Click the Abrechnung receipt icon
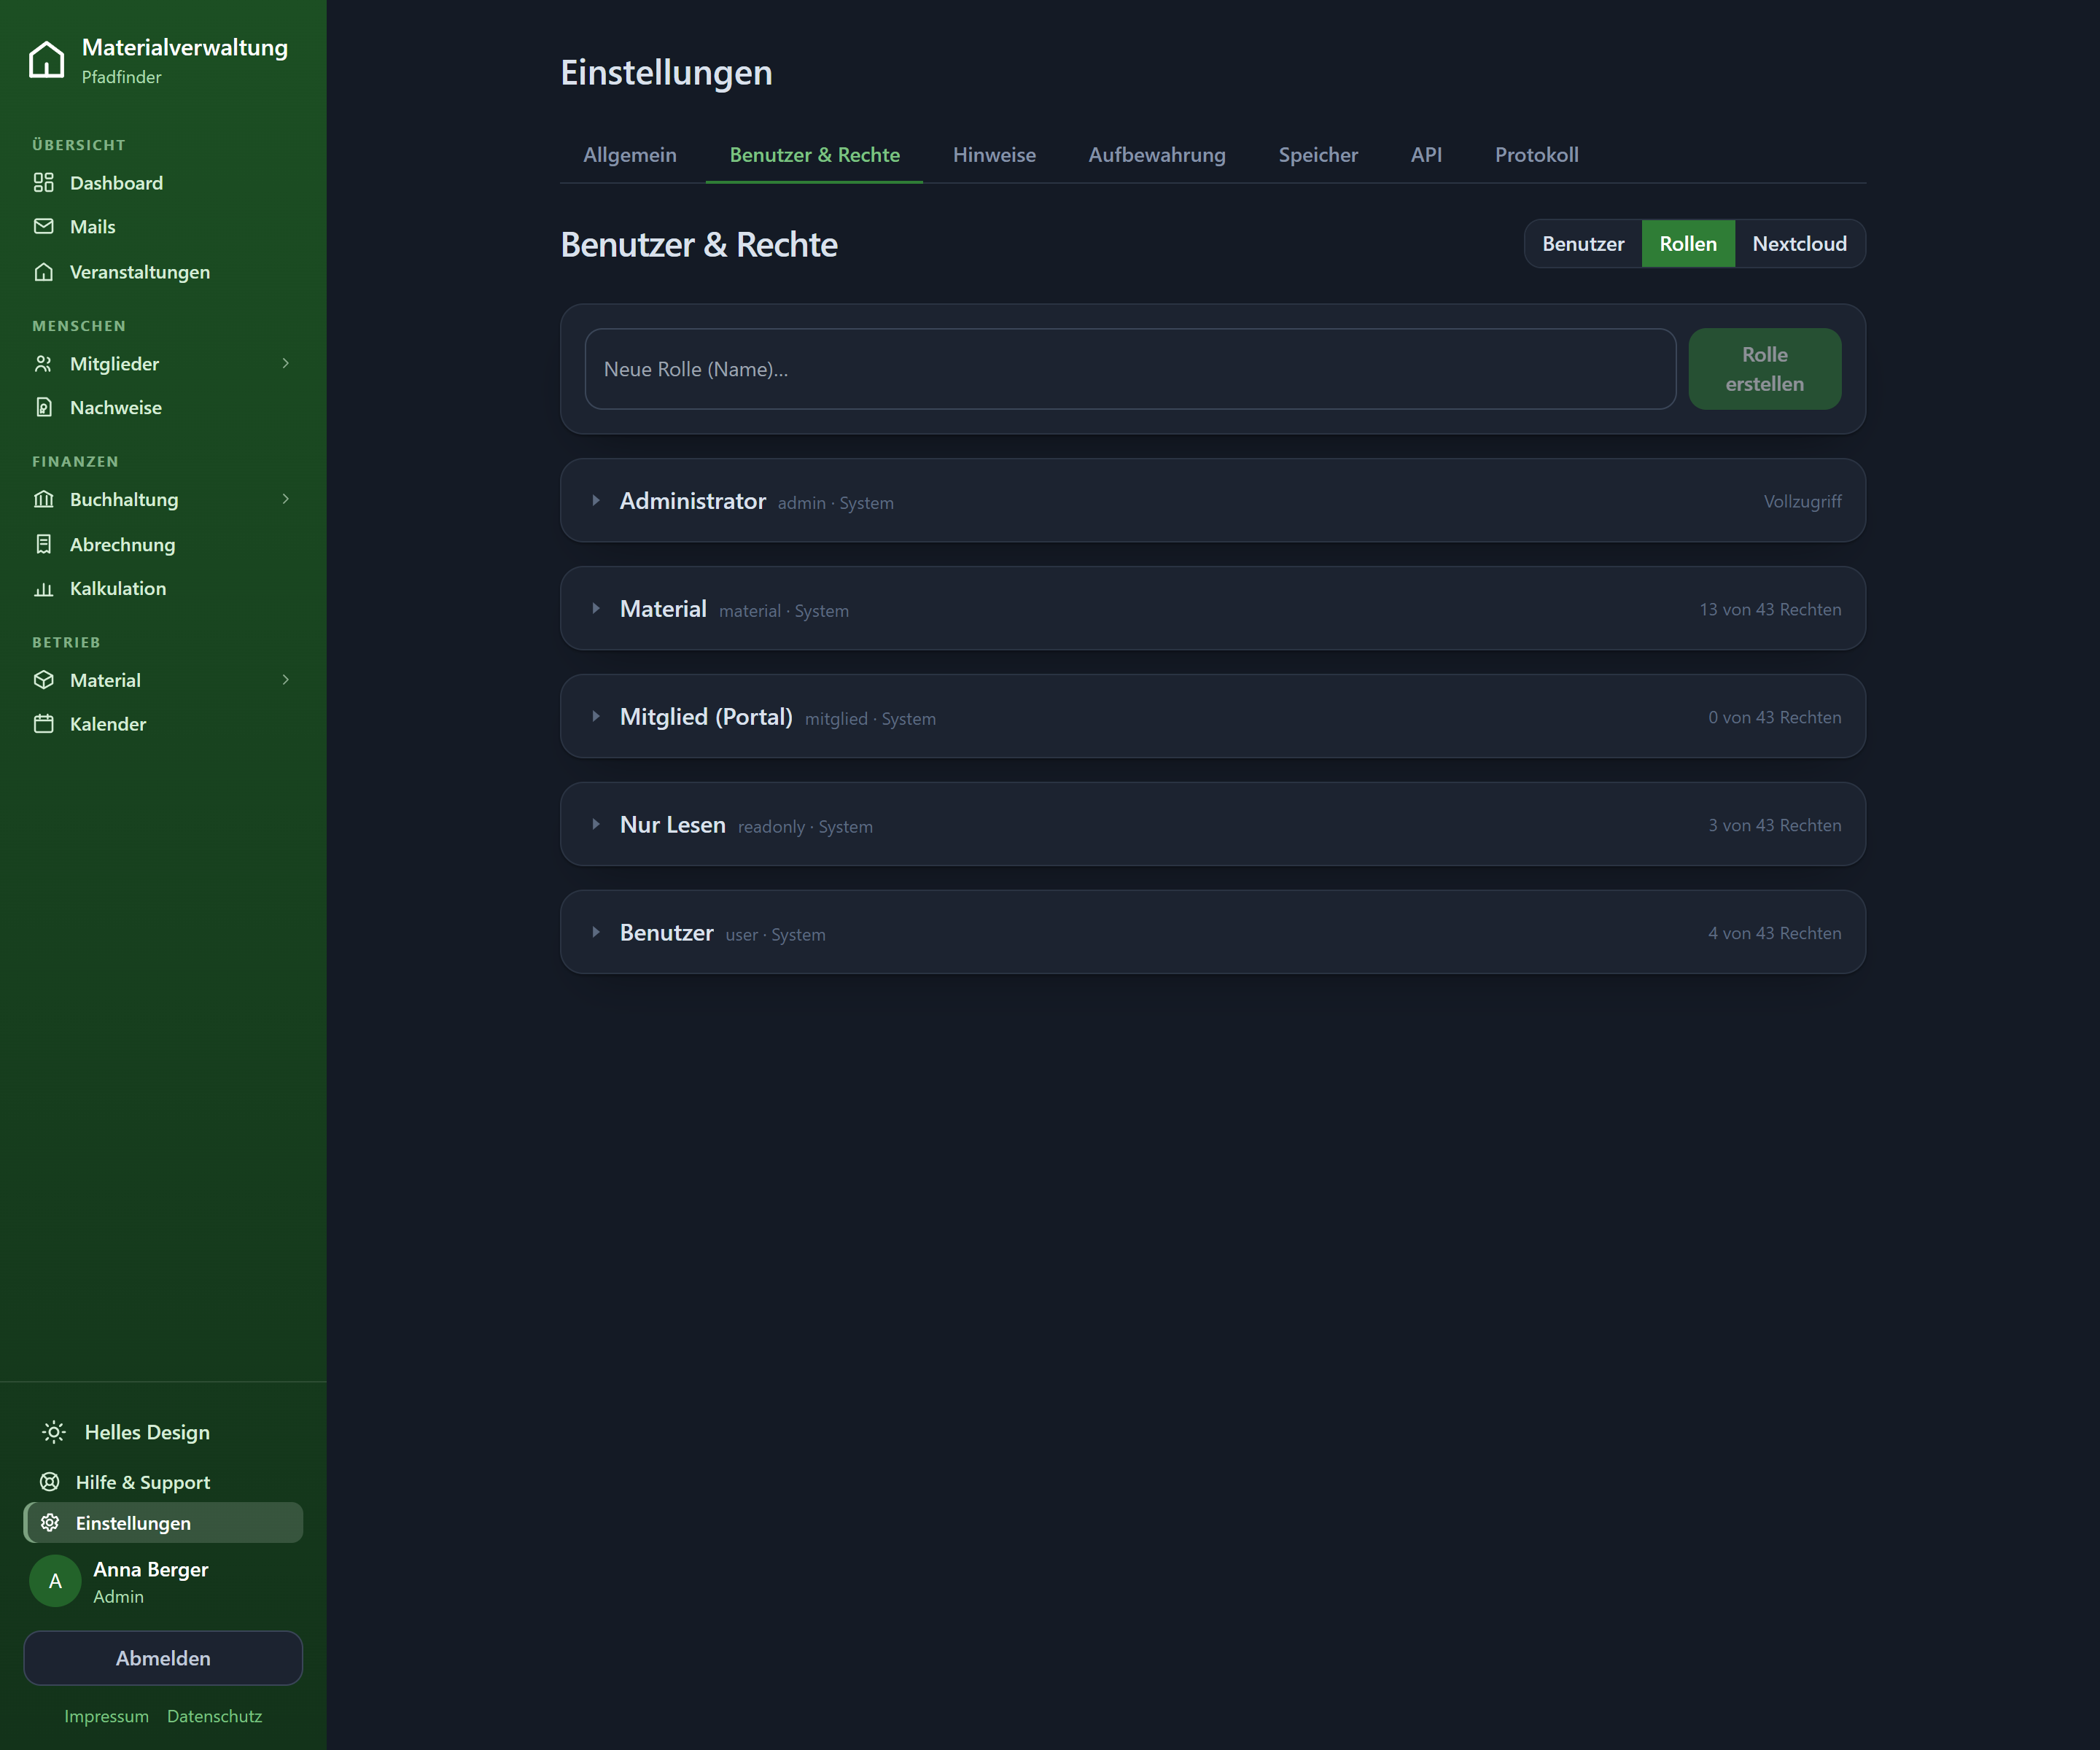 coord(44,545)
